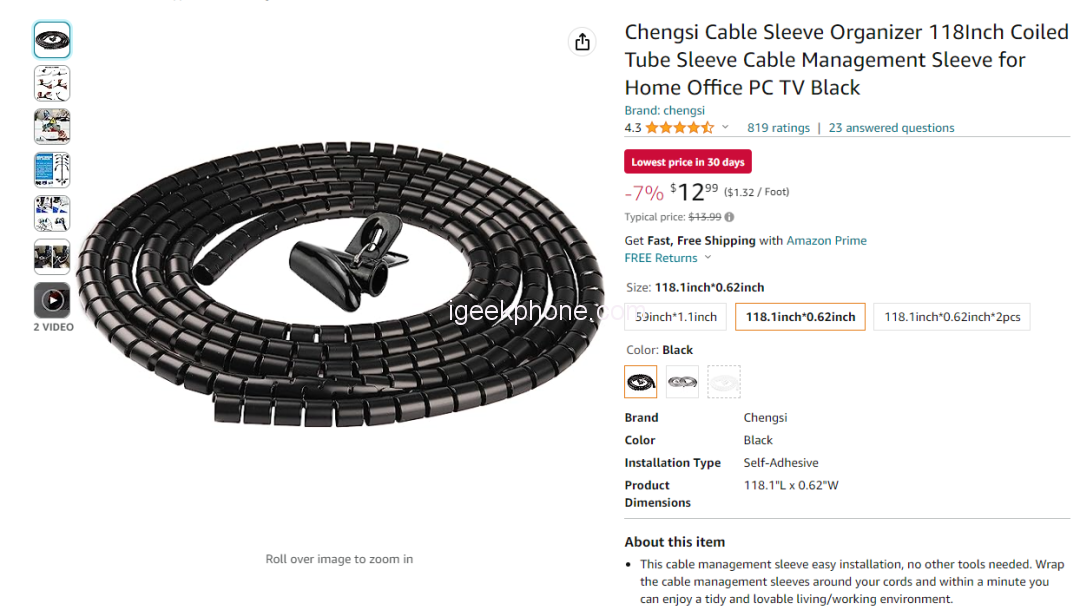Click the share icon above product image

click(582, 41)
